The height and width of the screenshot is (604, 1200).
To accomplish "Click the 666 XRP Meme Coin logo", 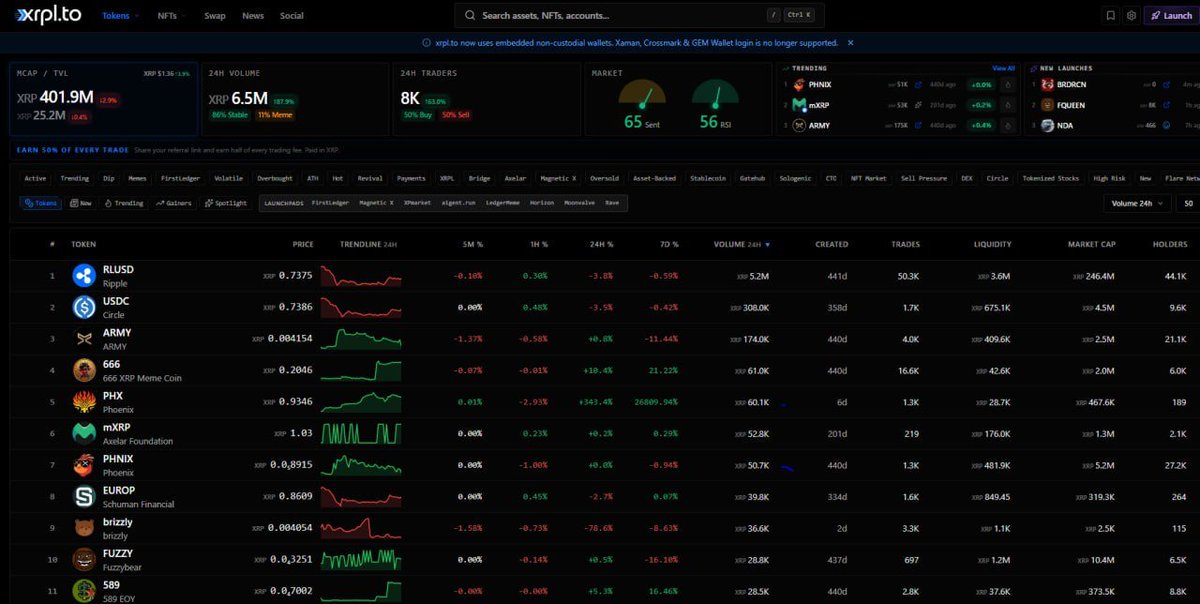I will coord(84,370).
